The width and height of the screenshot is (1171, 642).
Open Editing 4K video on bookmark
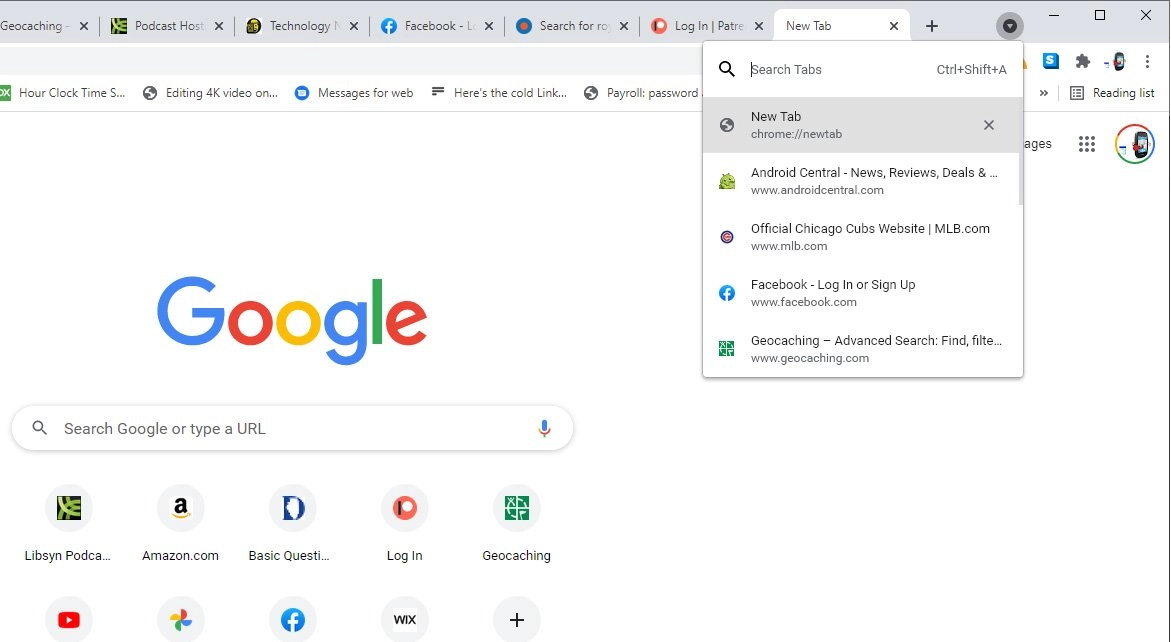click(x=211, y=93)
